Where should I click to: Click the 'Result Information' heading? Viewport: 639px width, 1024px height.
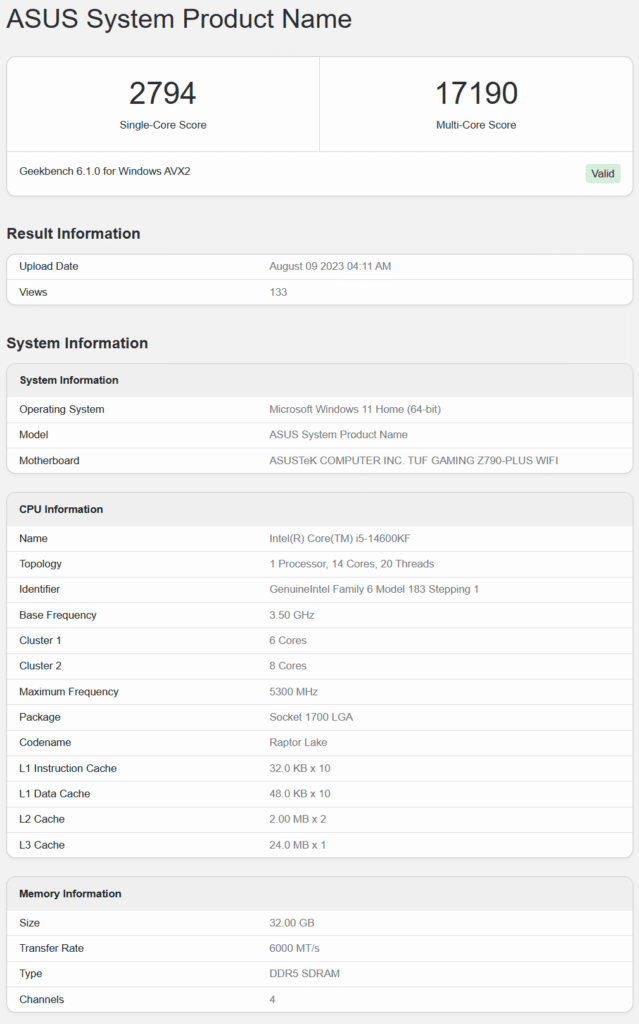point(73,234)
